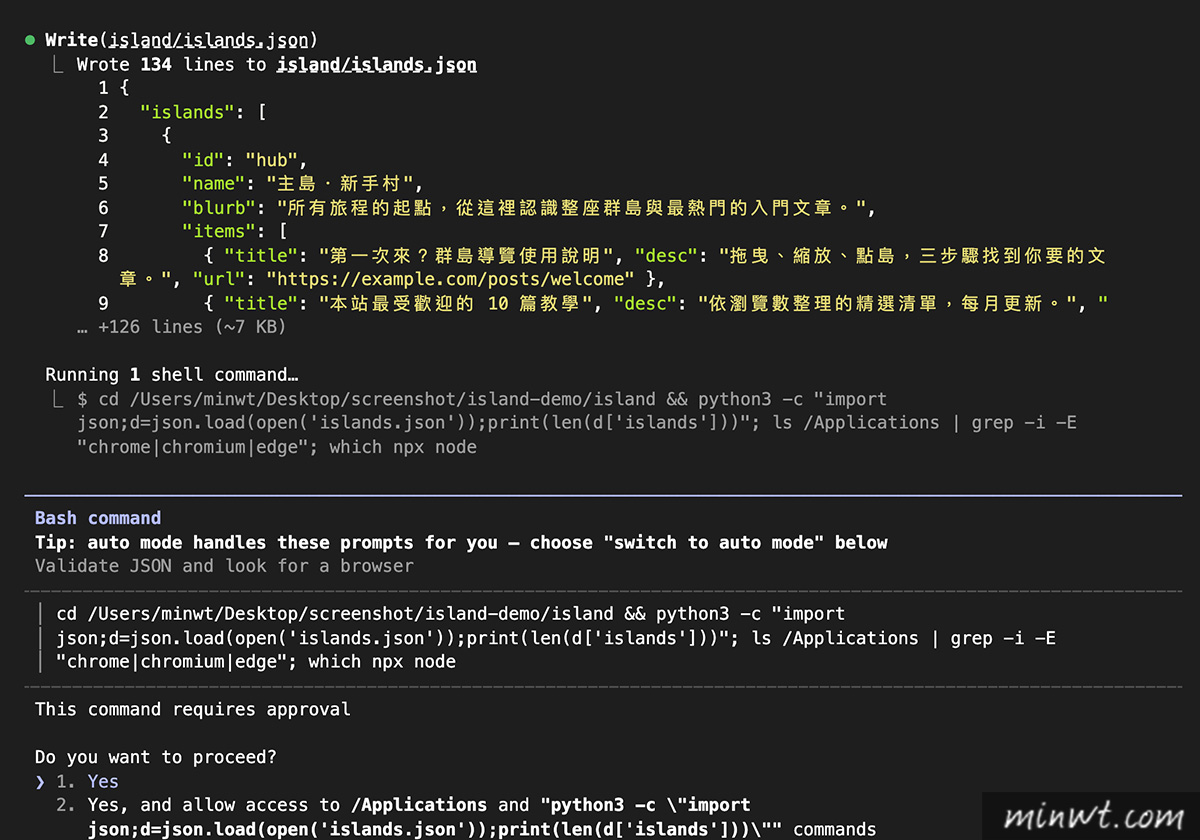The height and width of the screenshot is (840, 1200).
Task: Click the └ branch marker before Wrote 134 lines
Action: 61,65
